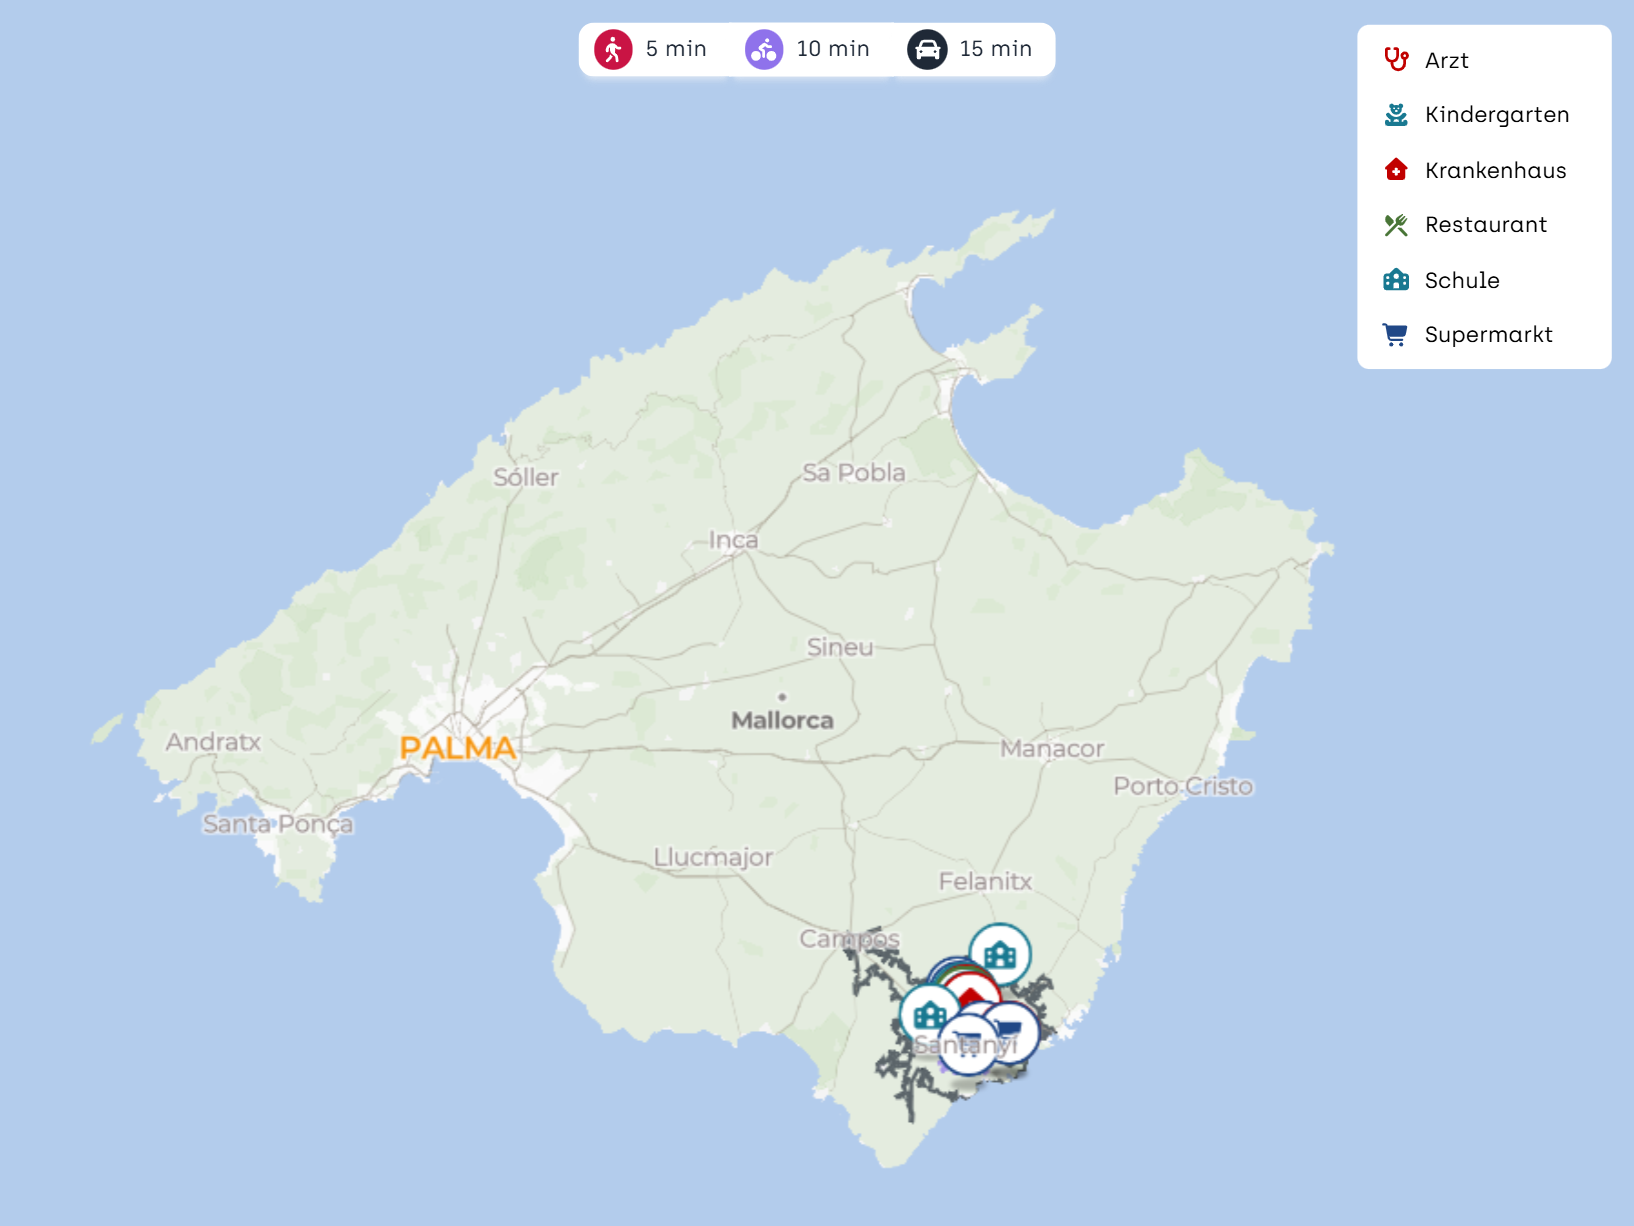Select the Kindergarten icon in the legend
This screenshot has width=1634, height=1226.
click(x=1396, y=115)
